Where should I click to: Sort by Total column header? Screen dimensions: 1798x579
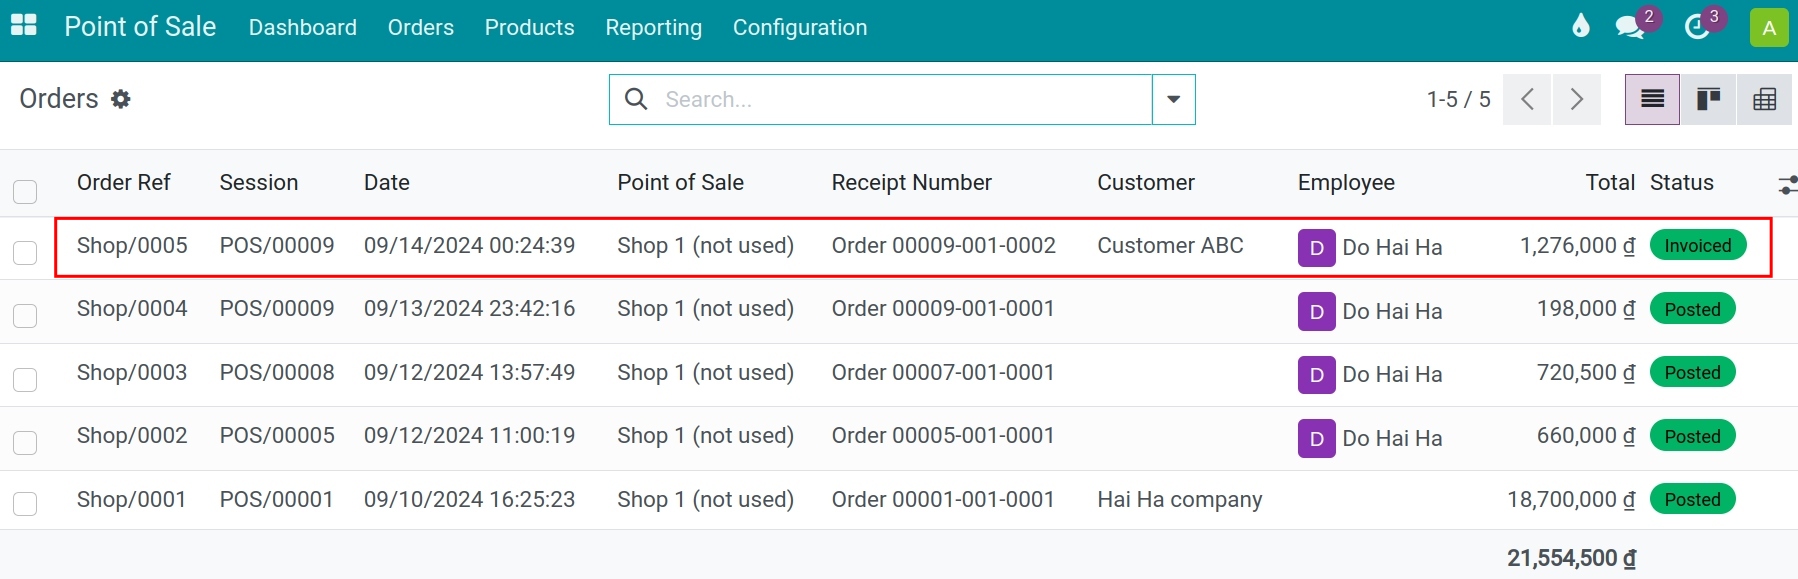coord(1610,183)
